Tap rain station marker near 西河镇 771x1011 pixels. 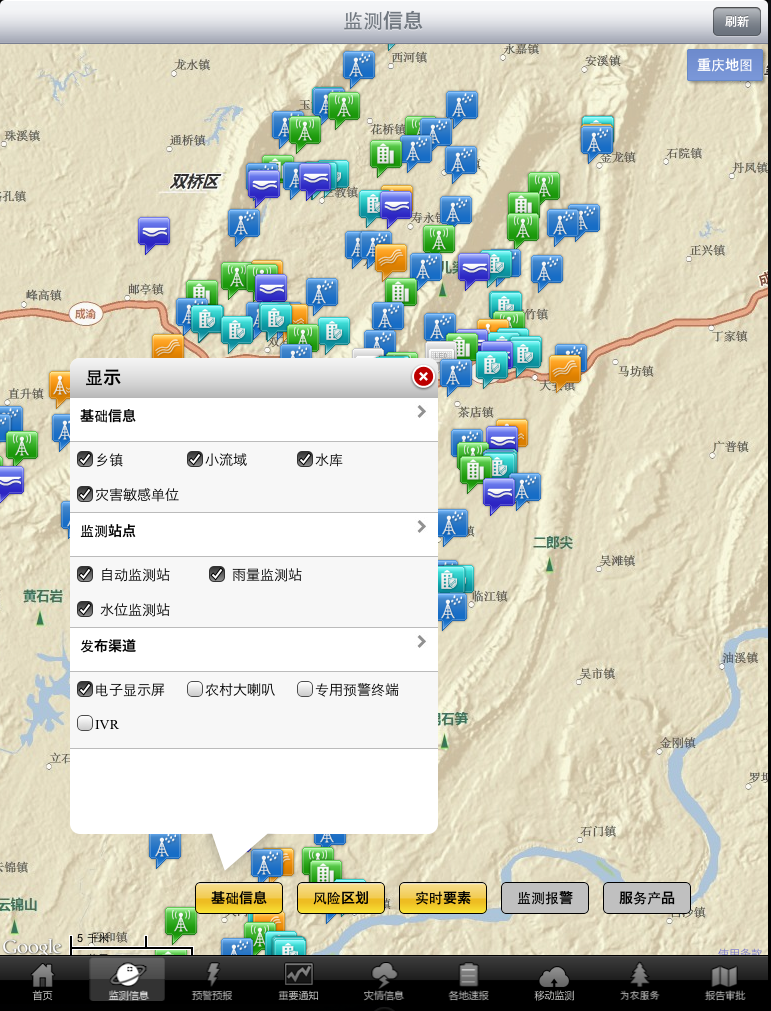click(x=358, y=67)
